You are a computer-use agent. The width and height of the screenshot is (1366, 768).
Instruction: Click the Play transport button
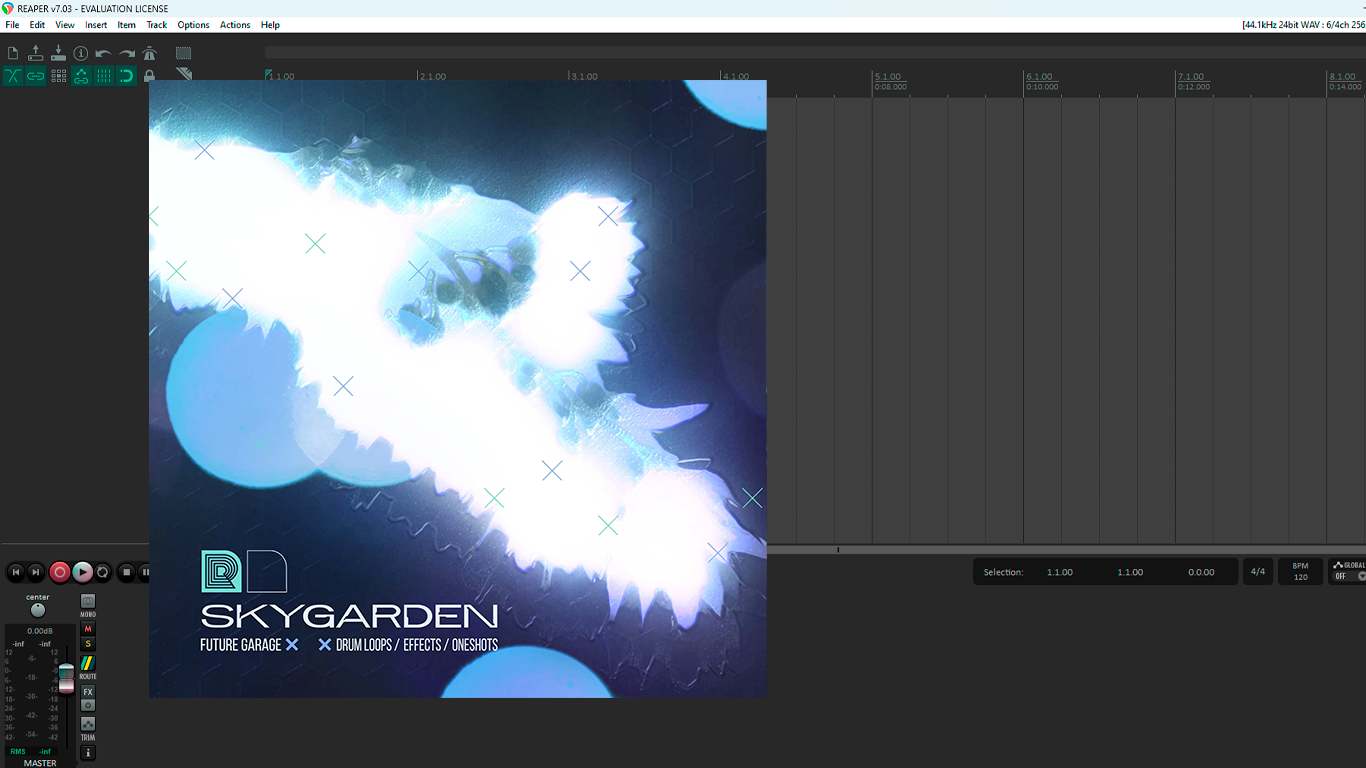click(83, 572)
